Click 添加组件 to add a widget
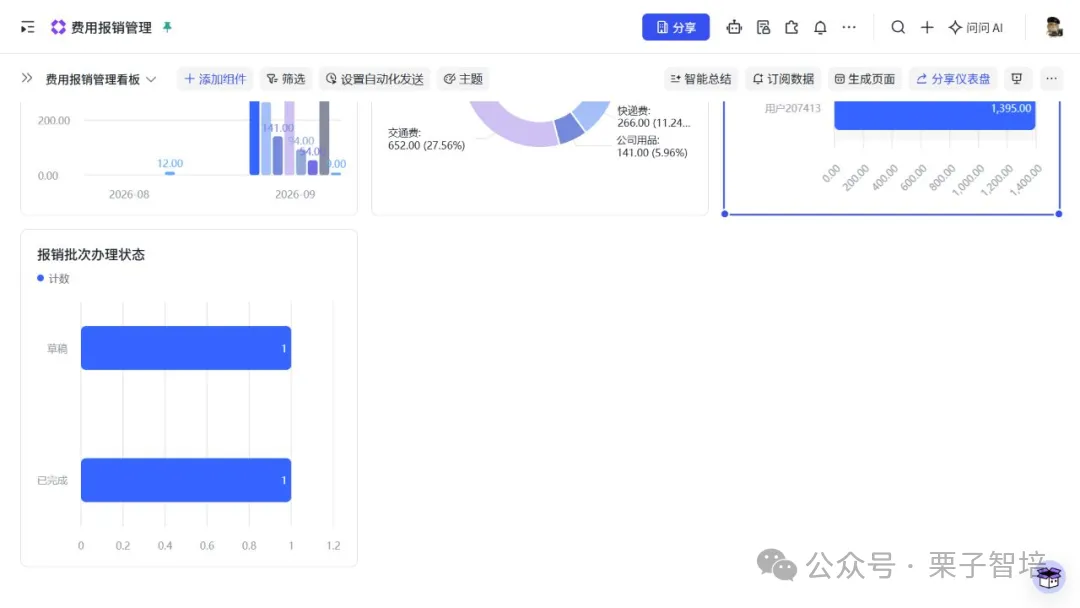 tap(215, 79)
